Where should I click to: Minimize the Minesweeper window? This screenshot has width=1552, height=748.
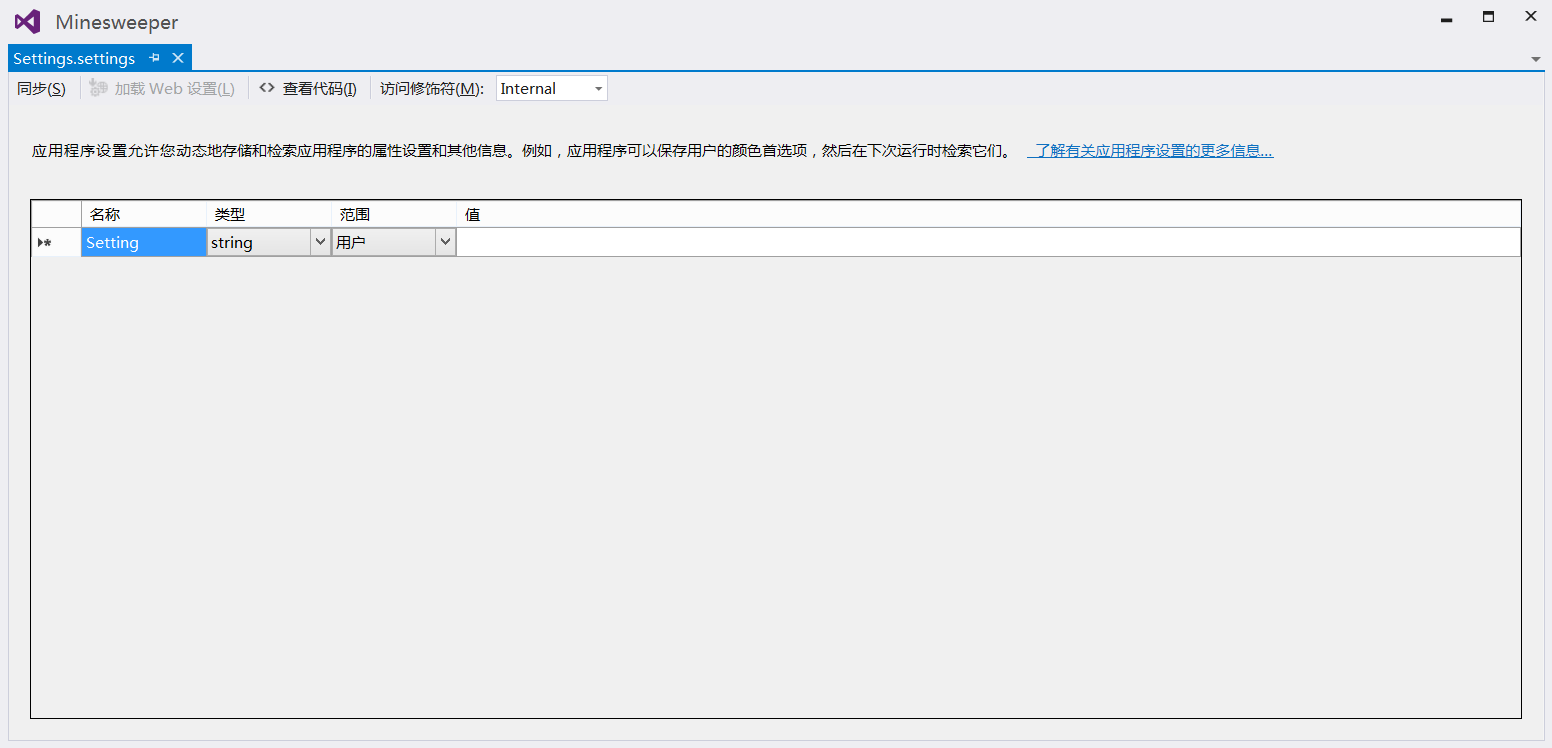(1446, 18)
